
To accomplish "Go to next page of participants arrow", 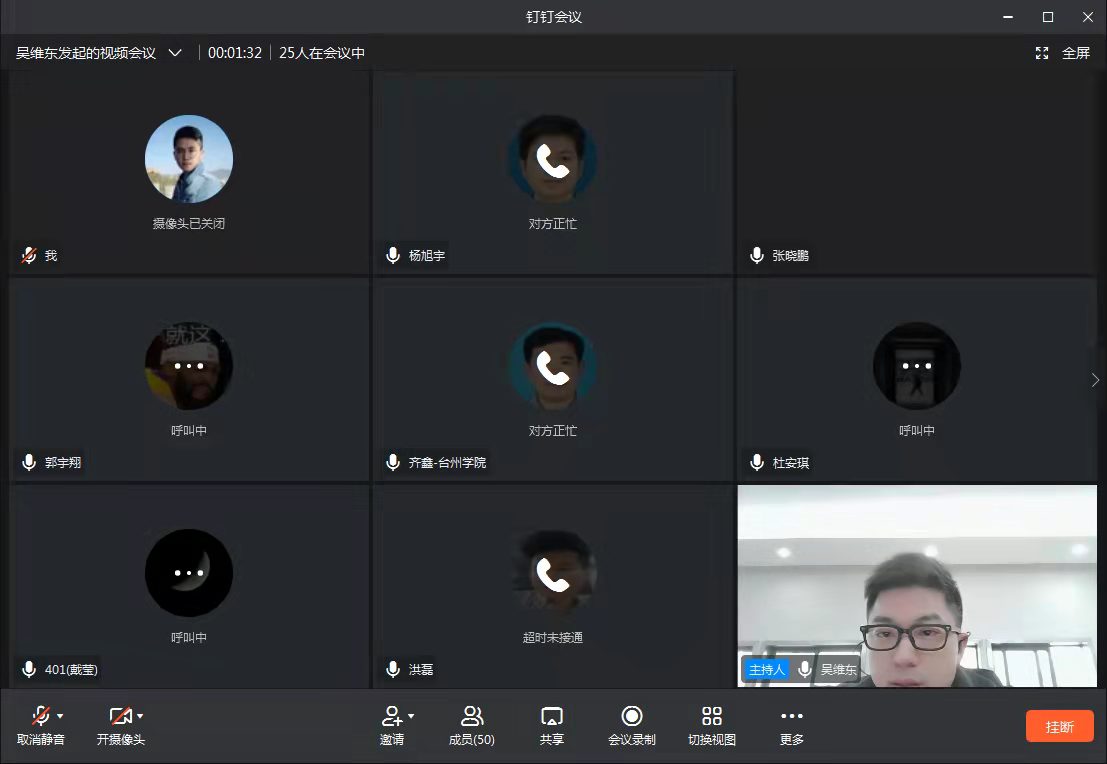I will [x=1095, y=380].
